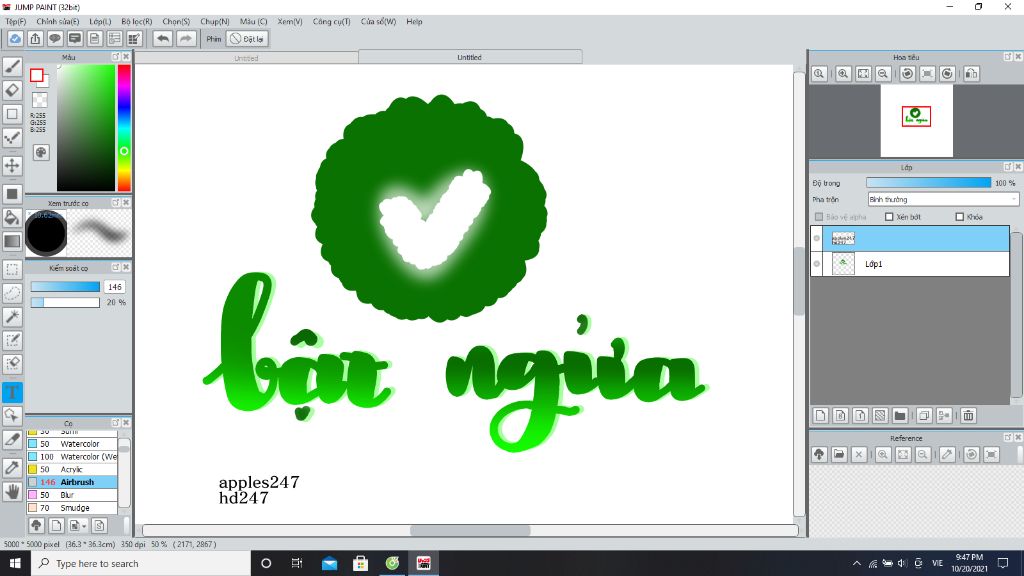Open the Chỉnh sửa(E) menu

click(57, 22)
